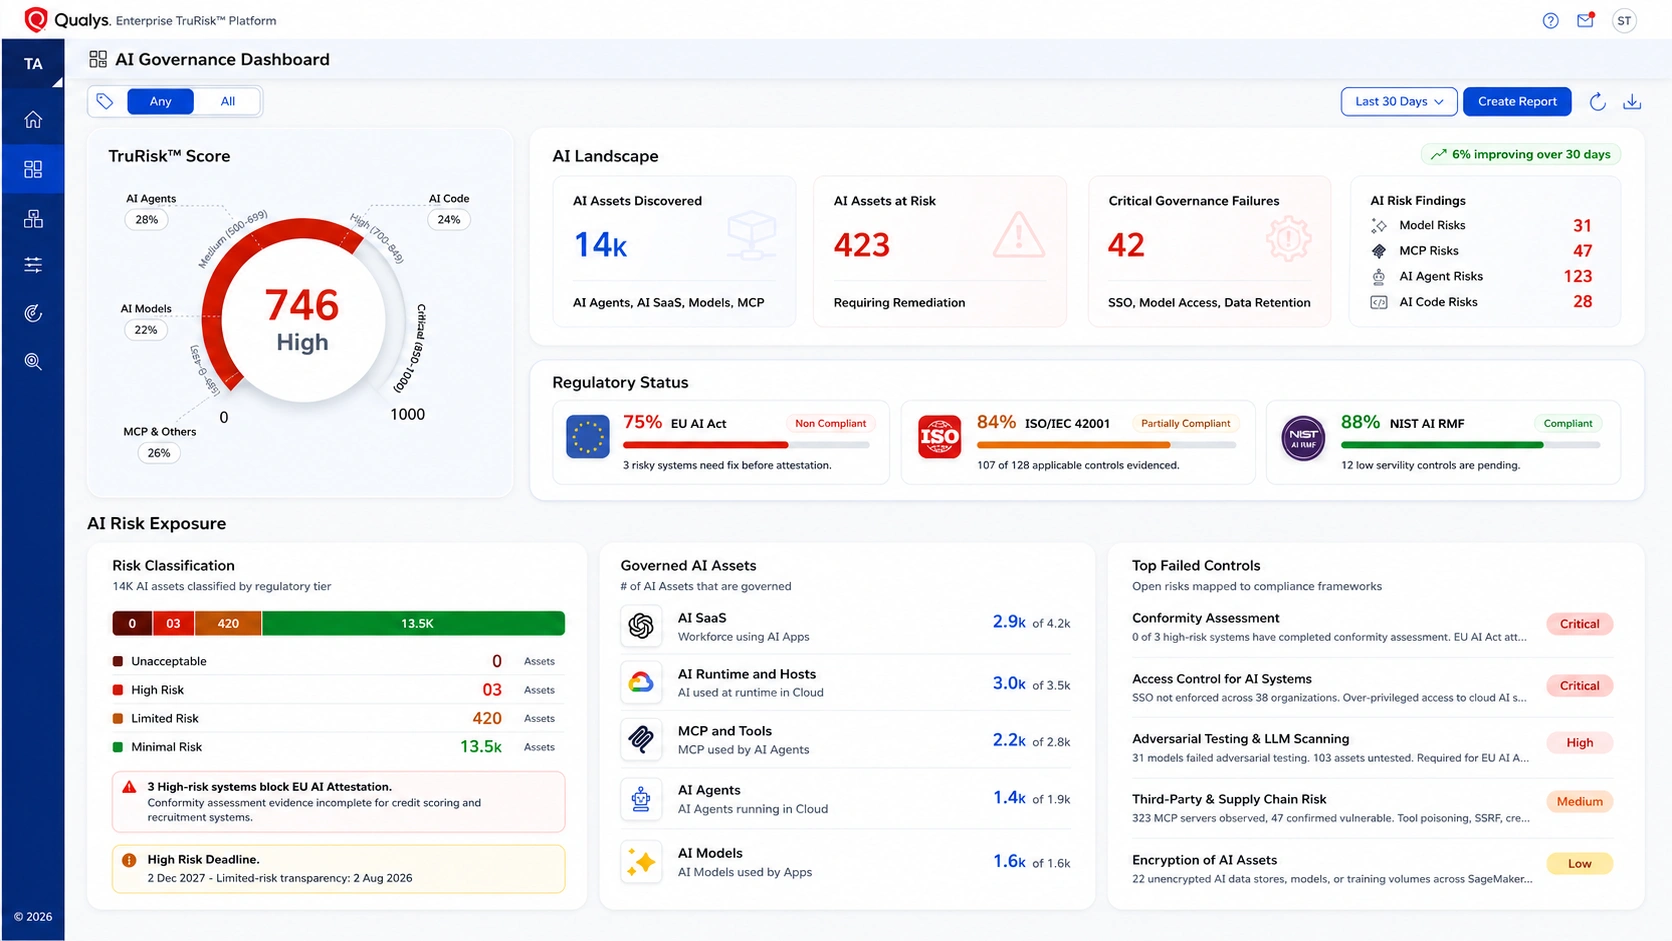This screenshot has width=1672, height=941.
Task: Click the AI Agents 28% label
Action: coord(150,210)
